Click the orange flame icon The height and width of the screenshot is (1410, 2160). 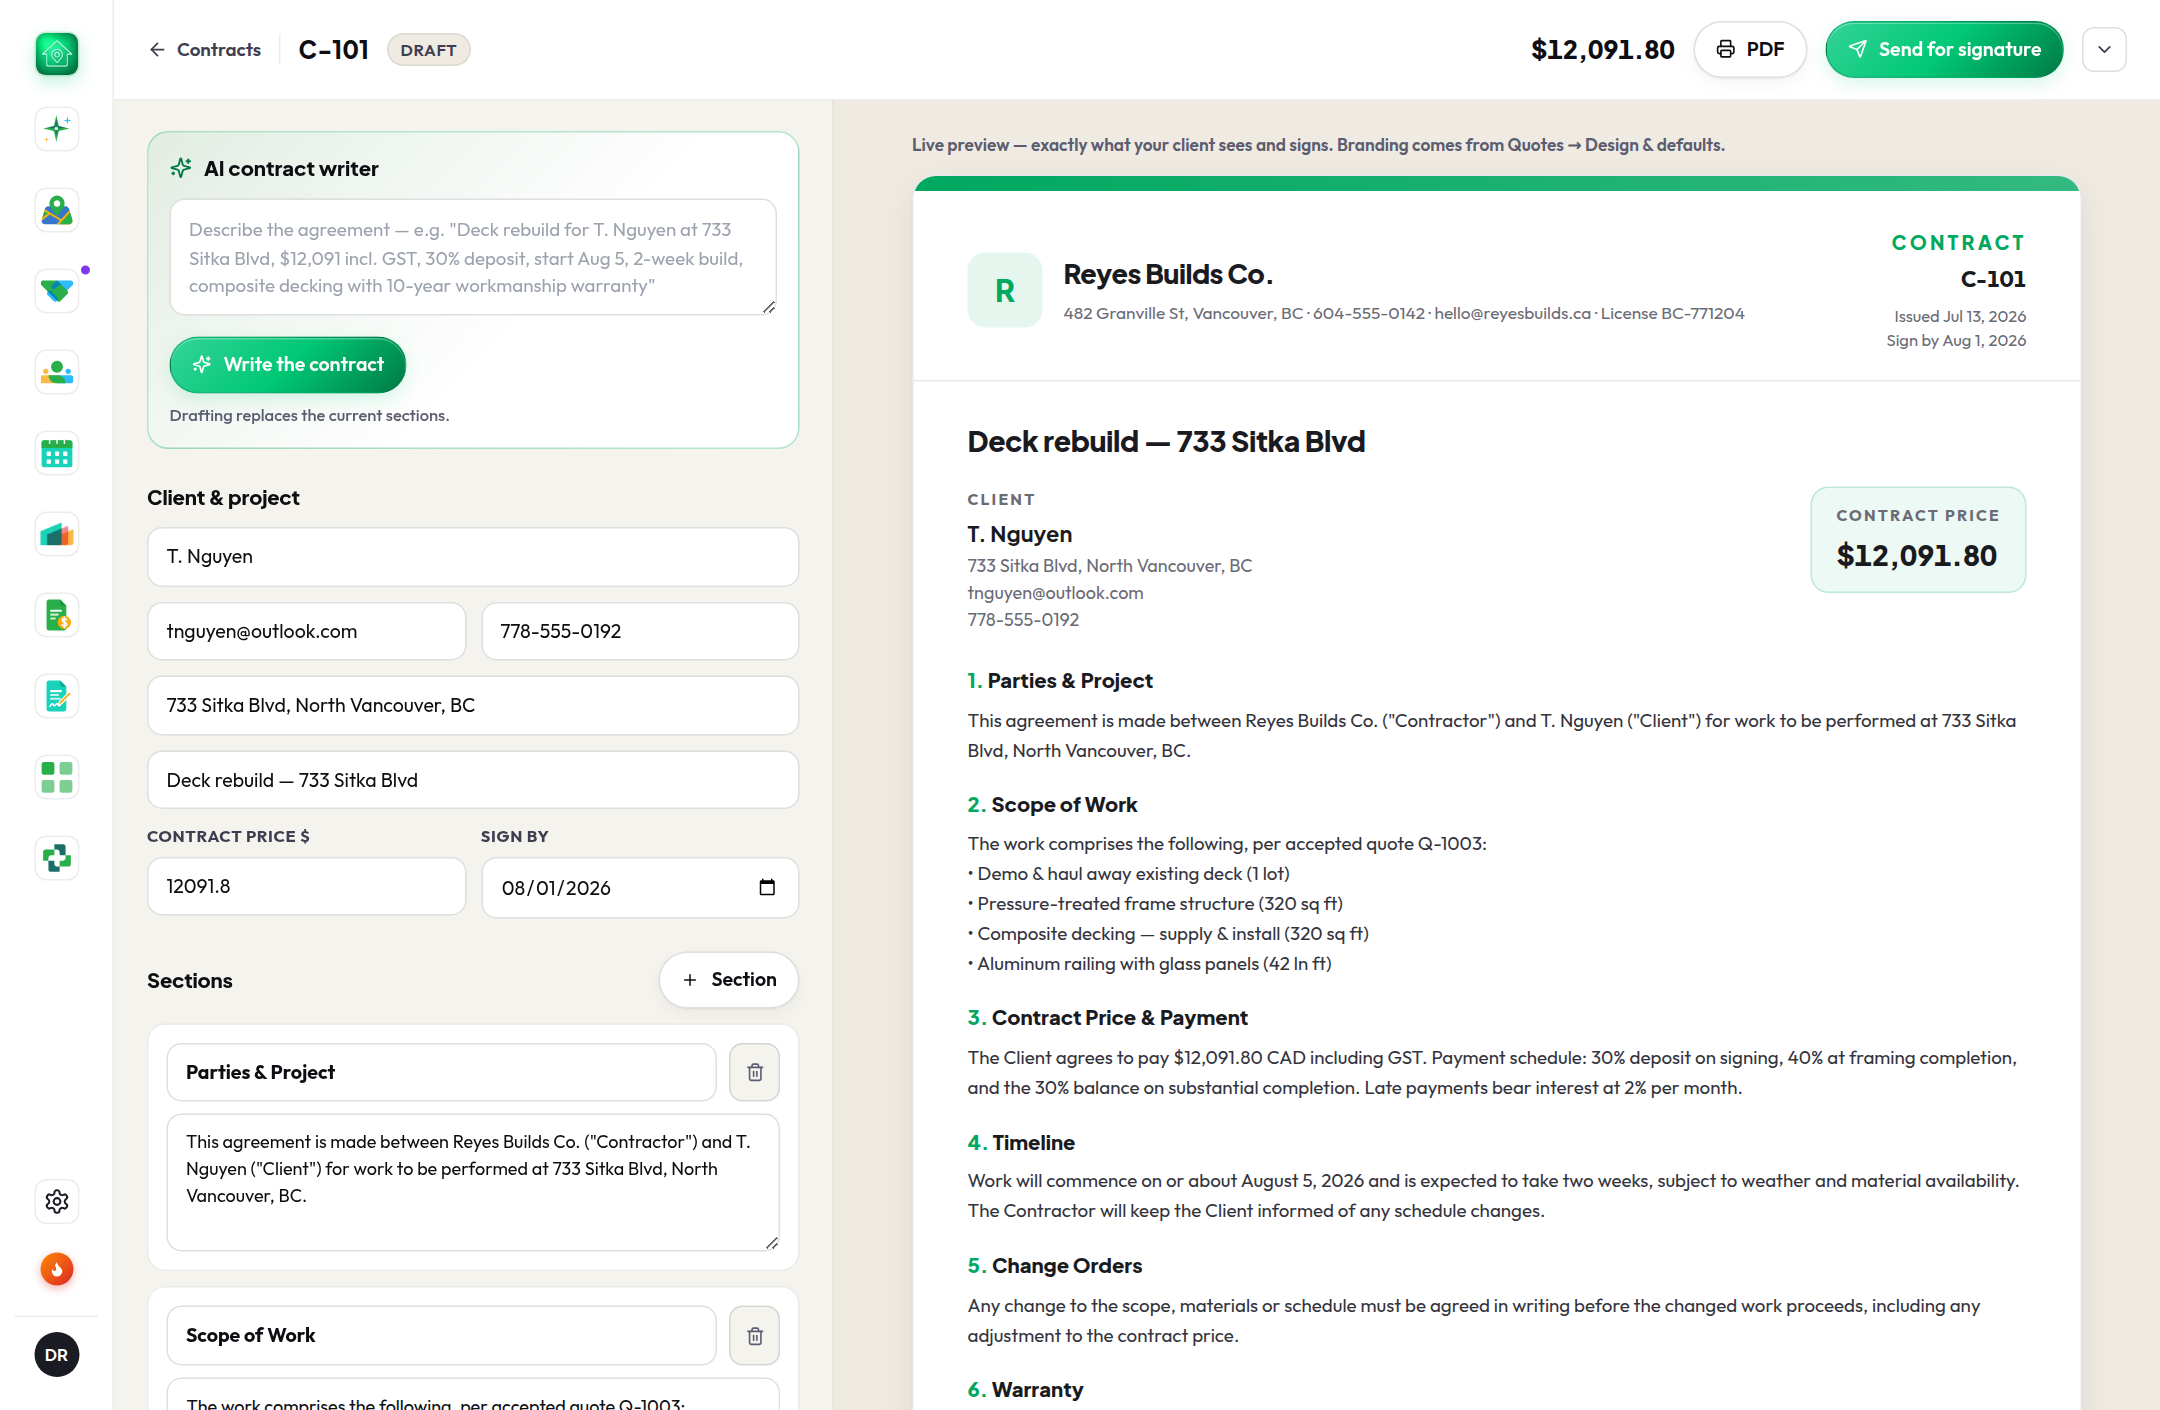point(57,1269)
